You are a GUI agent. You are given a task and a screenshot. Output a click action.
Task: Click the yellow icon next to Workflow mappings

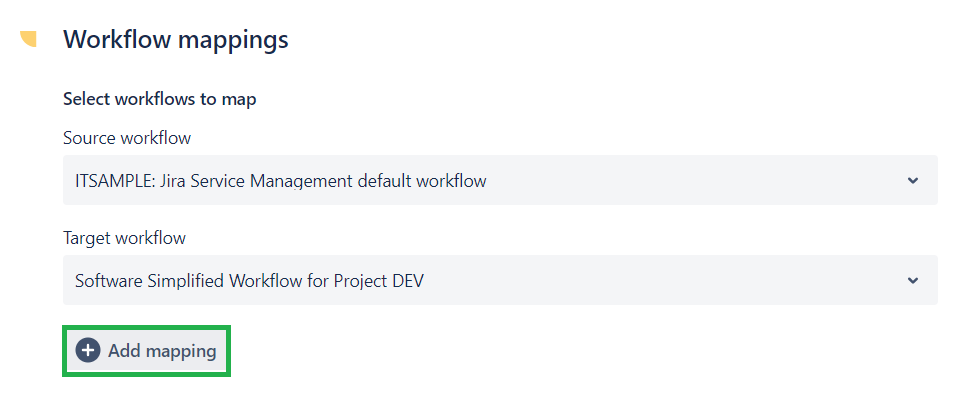tap(29, 39)
